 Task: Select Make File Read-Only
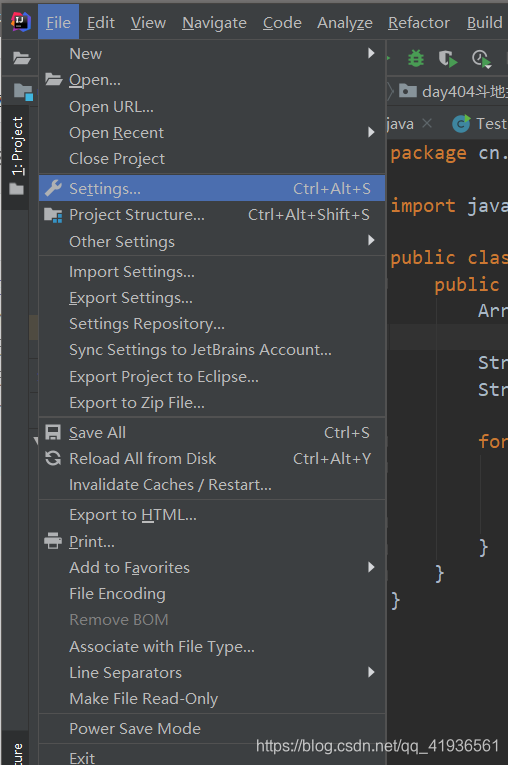point(212,699)
